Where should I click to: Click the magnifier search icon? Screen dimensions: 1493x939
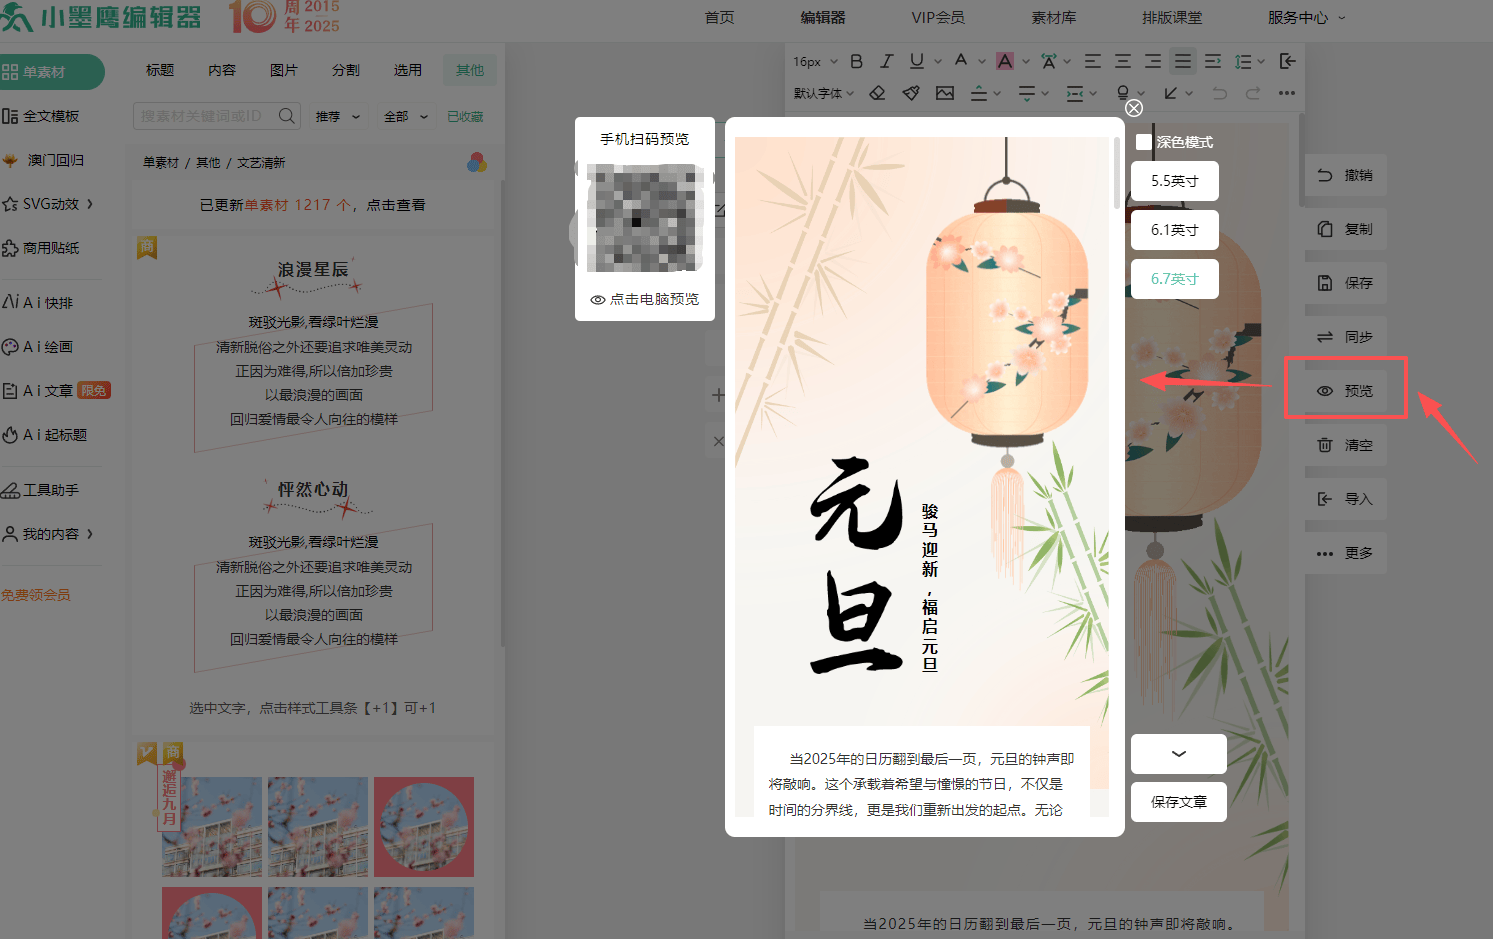point(287,116)
